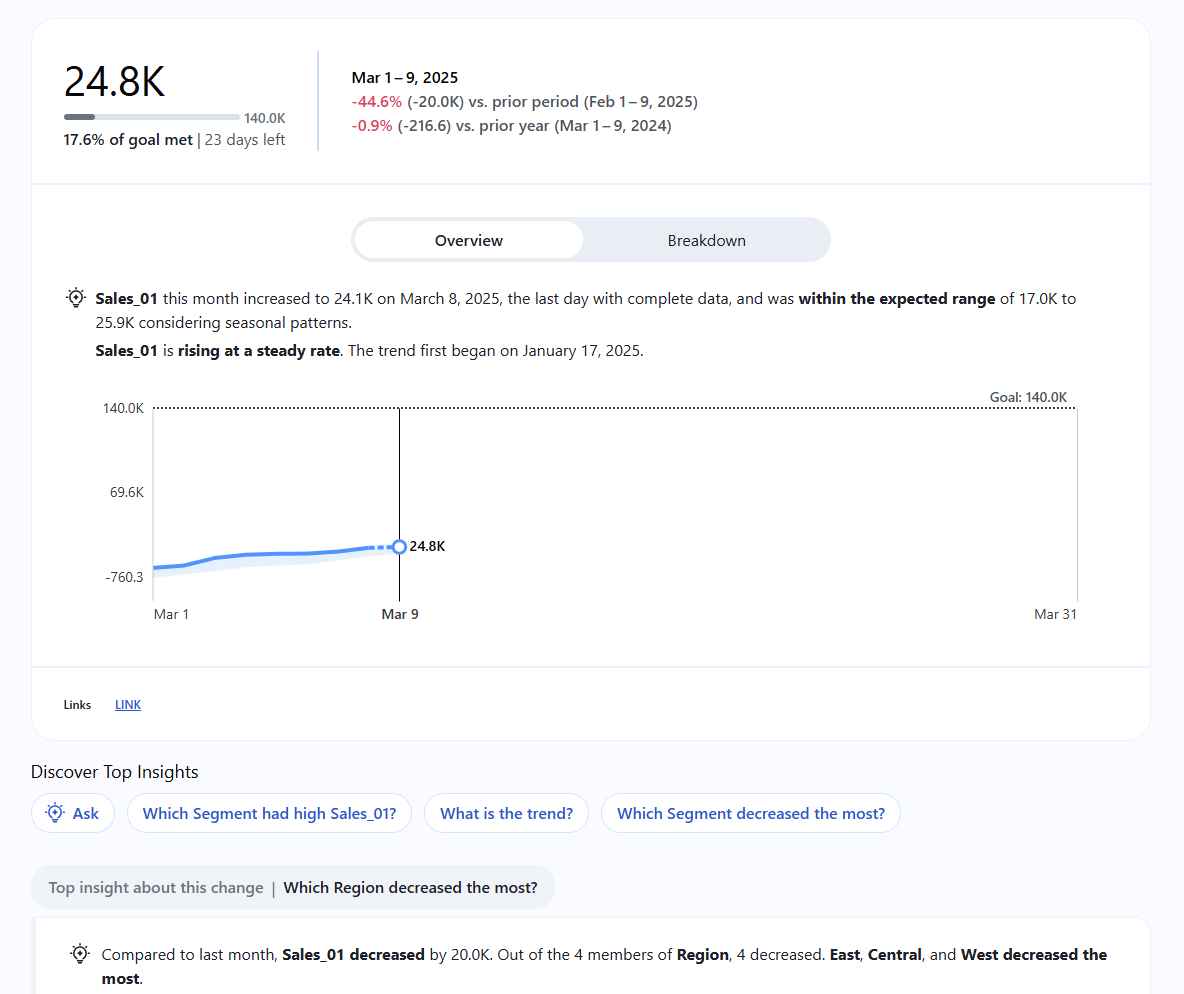Select 'Which Segment decreased the most?' suggestion

(x=751, y=813)
